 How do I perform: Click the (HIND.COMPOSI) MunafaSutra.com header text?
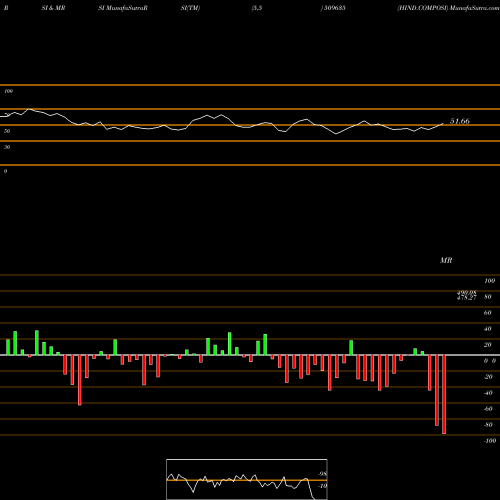(x=448, y=8)
